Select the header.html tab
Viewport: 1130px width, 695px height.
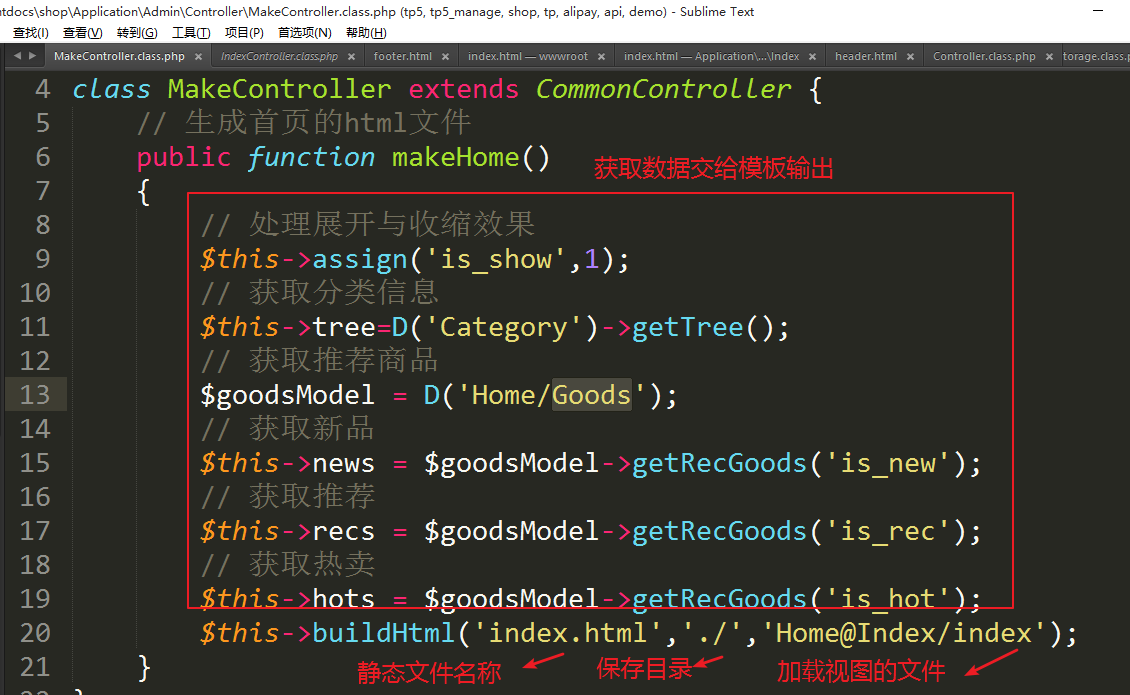click(865, 57)
